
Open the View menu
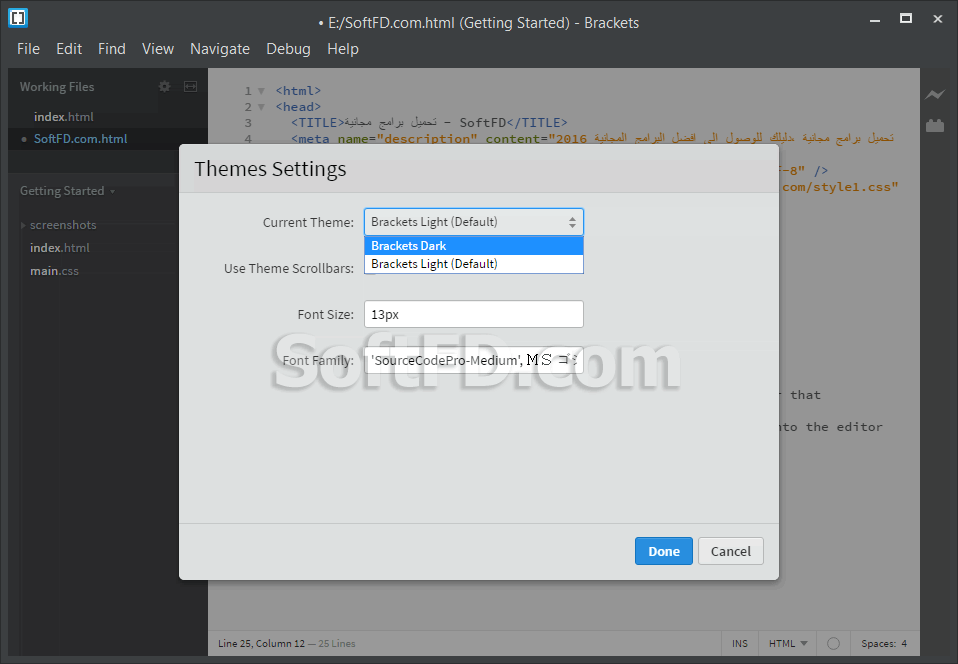[x=158, y=49]
